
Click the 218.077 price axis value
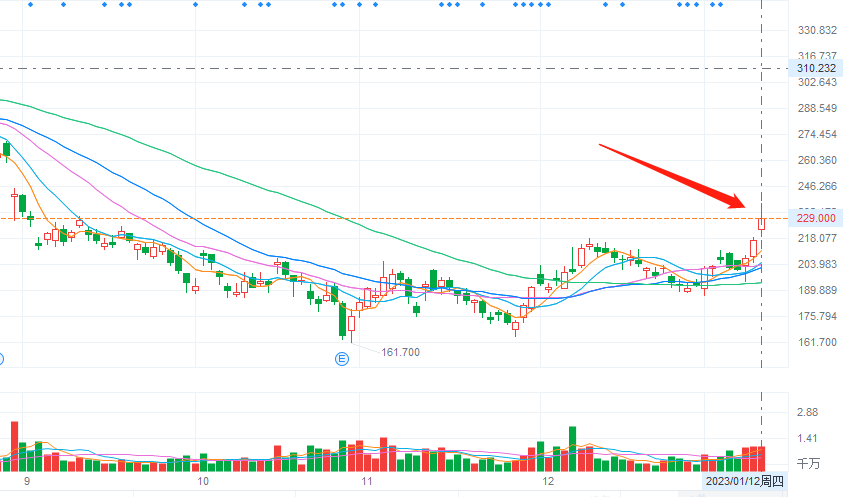click(x=817, y=238)
